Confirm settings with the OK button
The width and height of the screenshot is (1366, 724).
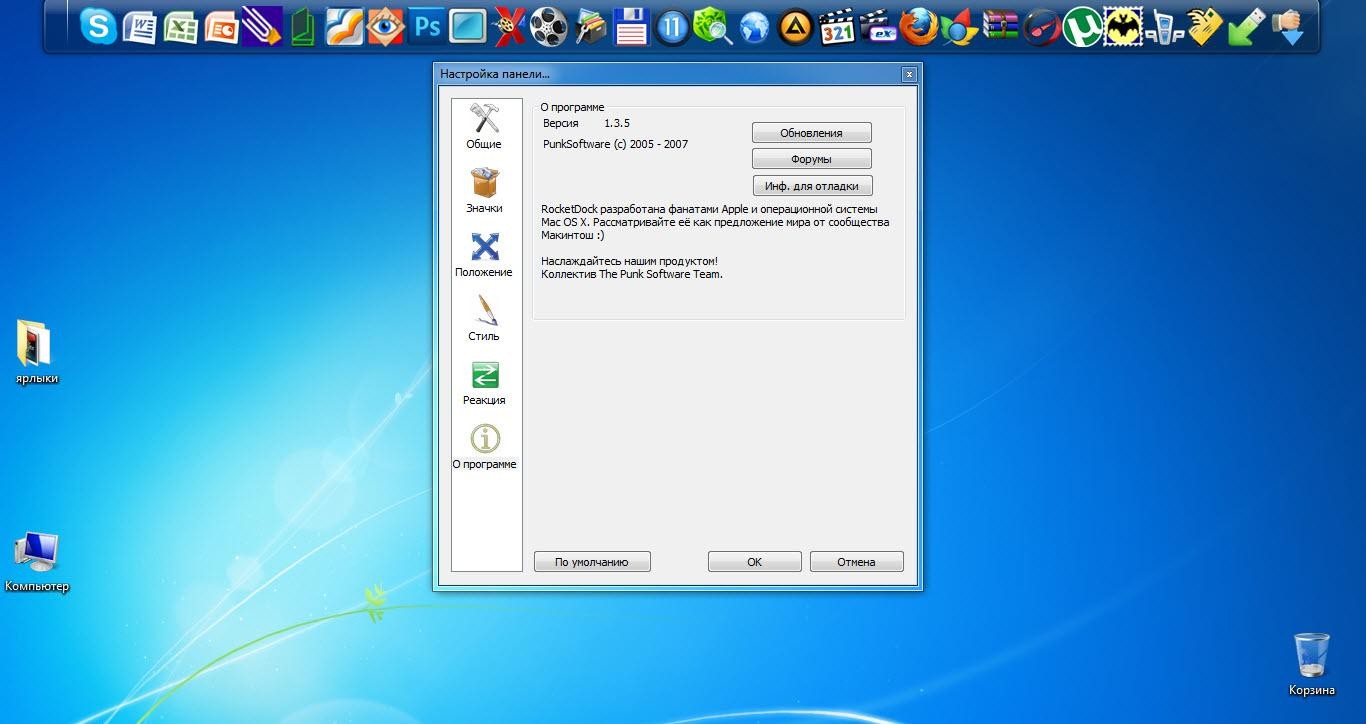coord(754,562)
